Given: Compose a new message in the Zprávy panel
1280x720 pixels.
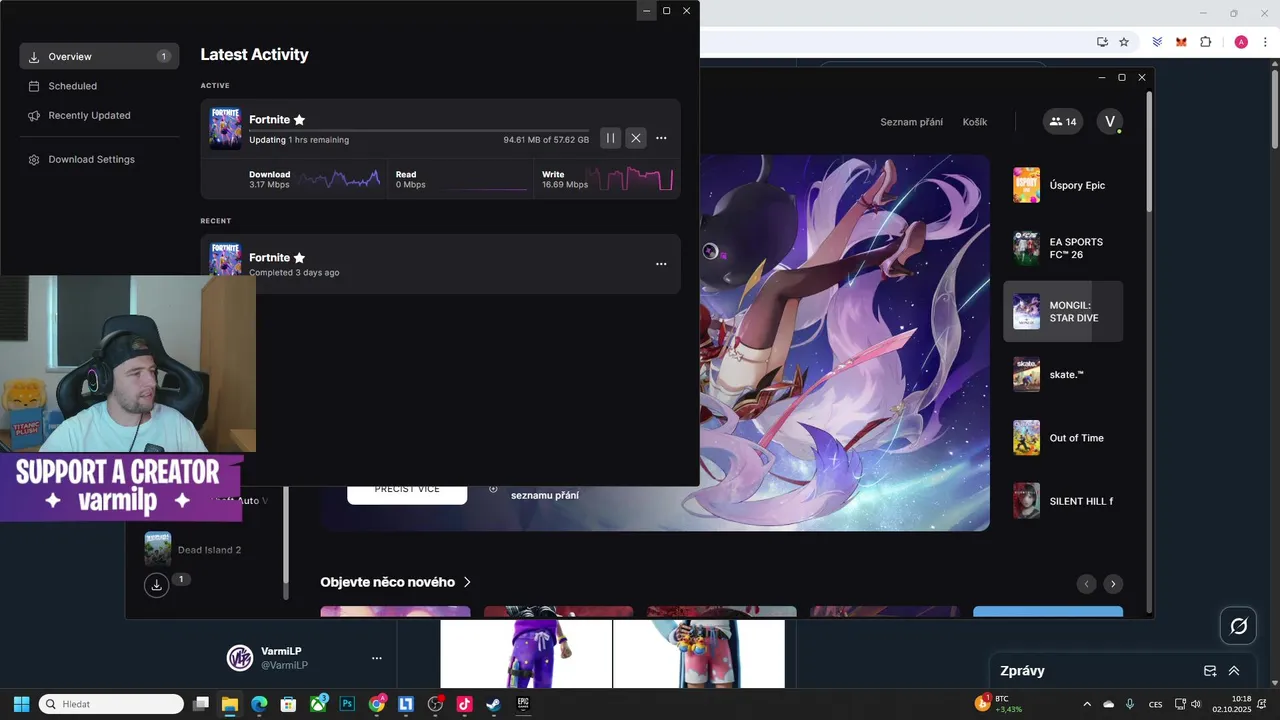Looking at the screenshot, I should click(x=1210, y=671).
